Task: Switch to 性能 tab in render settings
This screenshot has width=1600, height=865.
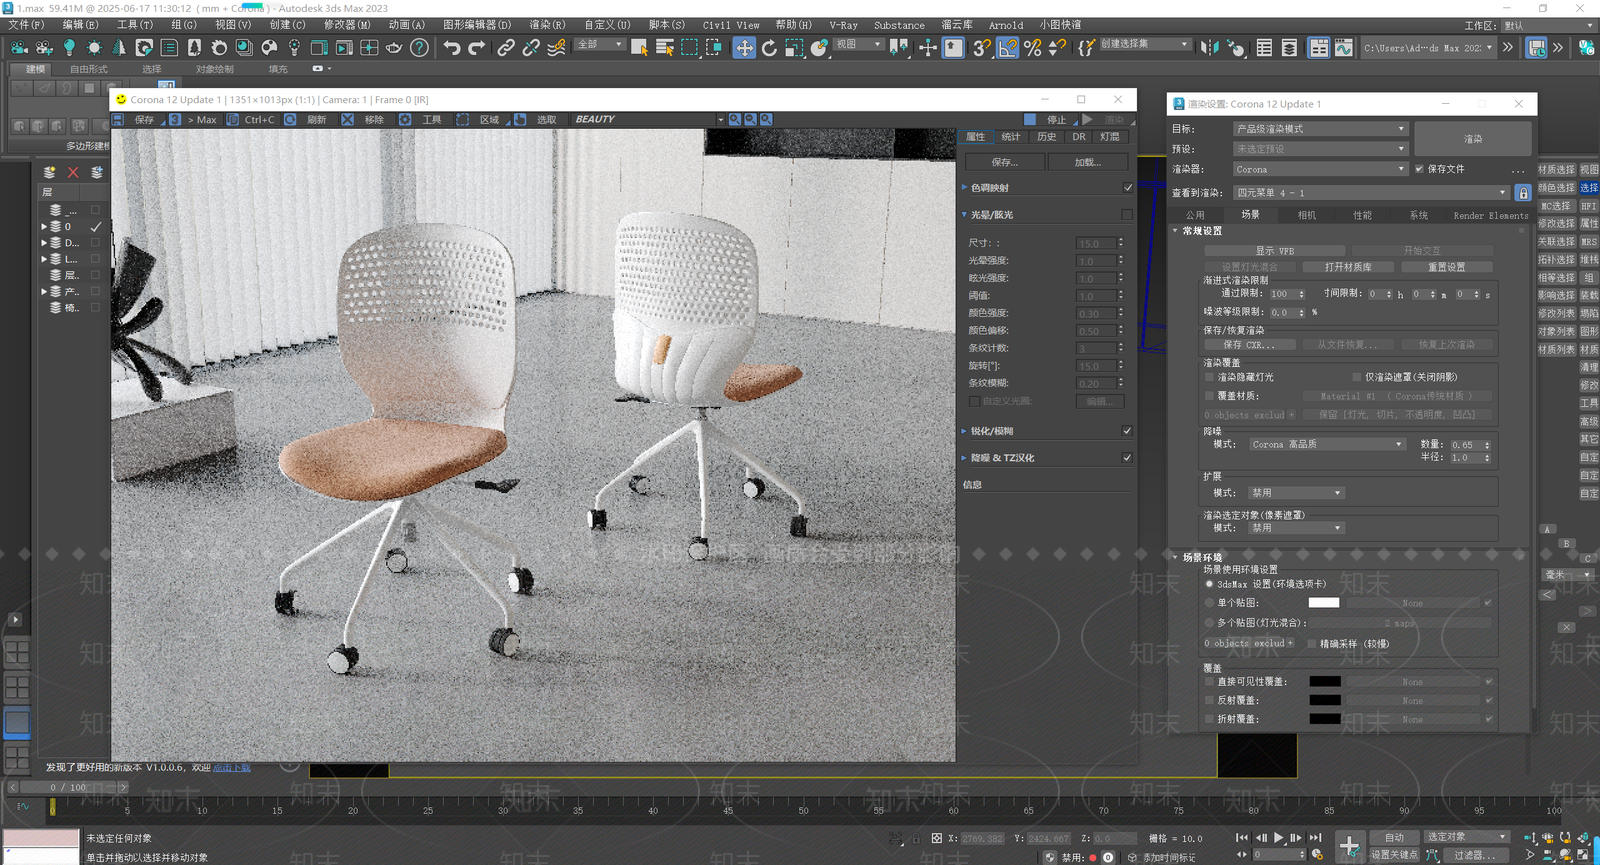Action: (1362, 215)
